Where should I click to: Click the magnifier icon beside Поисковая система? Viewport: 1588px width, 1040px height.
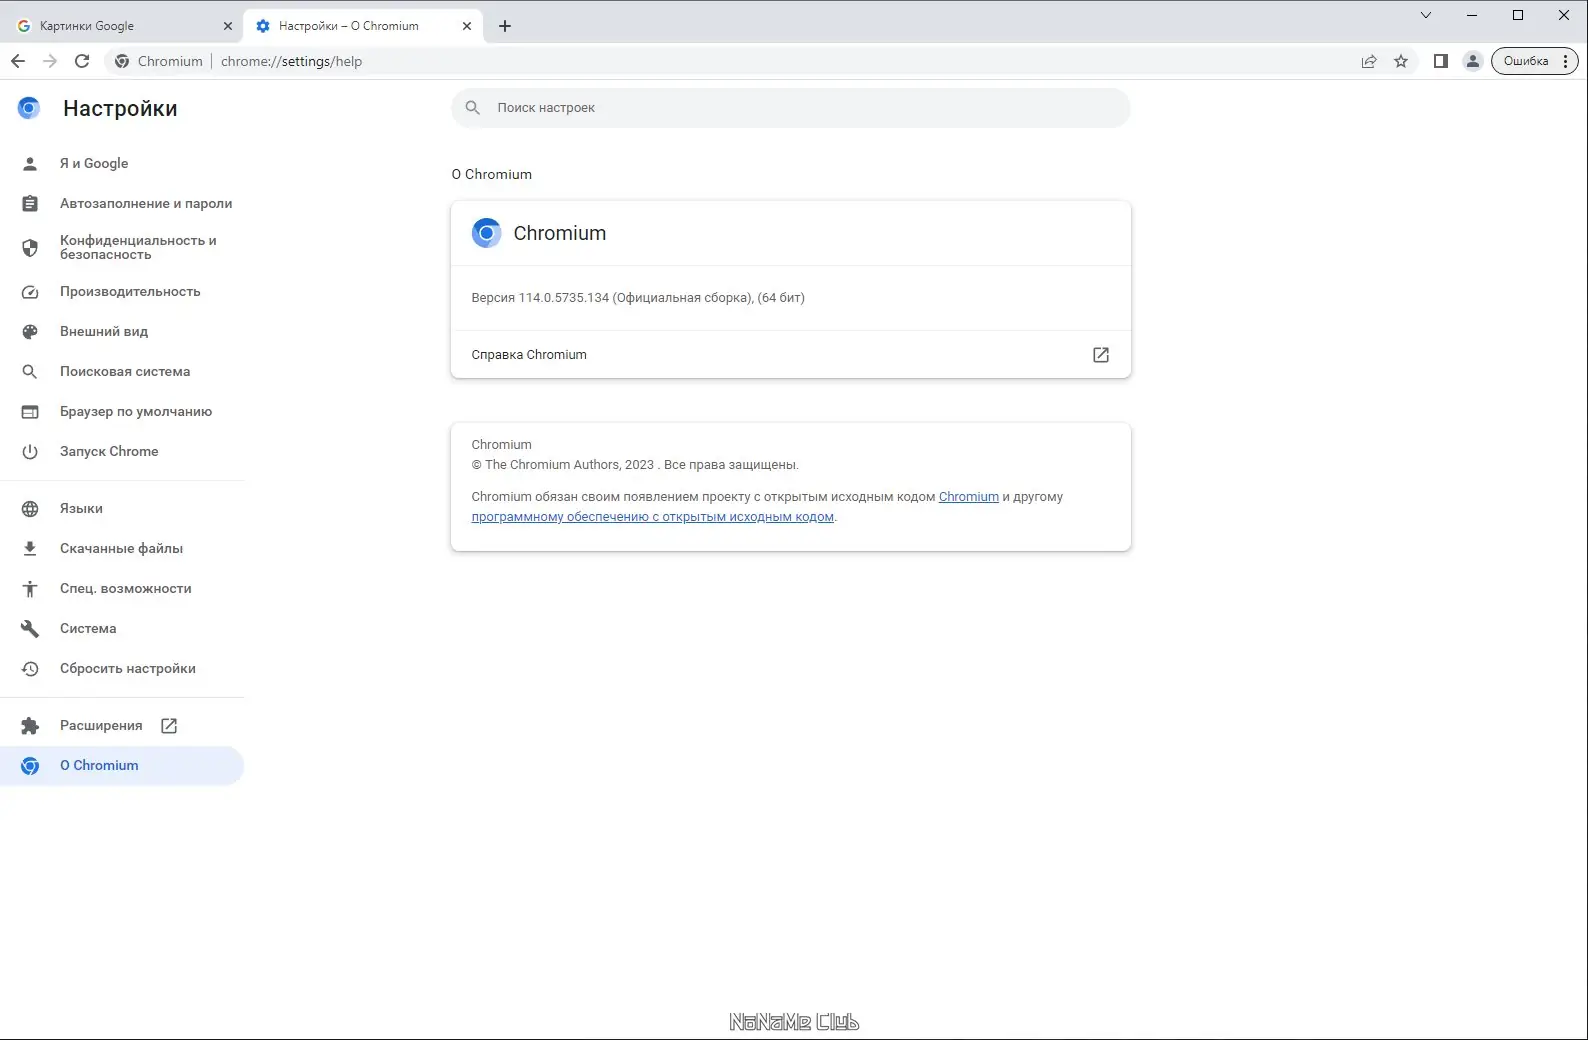(30, 372)
